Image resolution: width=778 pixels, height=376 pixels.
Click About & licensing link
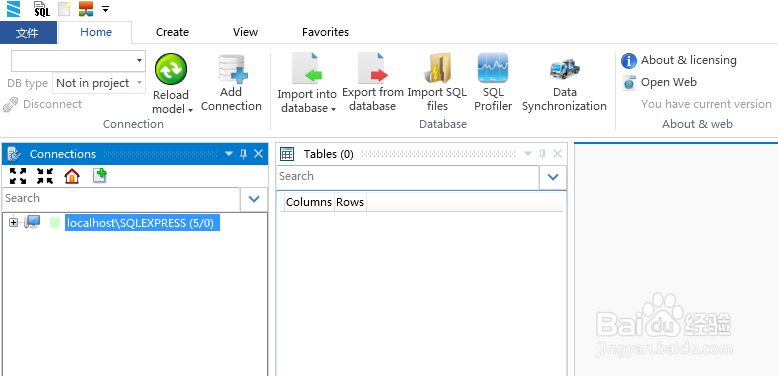click(x=689, y=61)
